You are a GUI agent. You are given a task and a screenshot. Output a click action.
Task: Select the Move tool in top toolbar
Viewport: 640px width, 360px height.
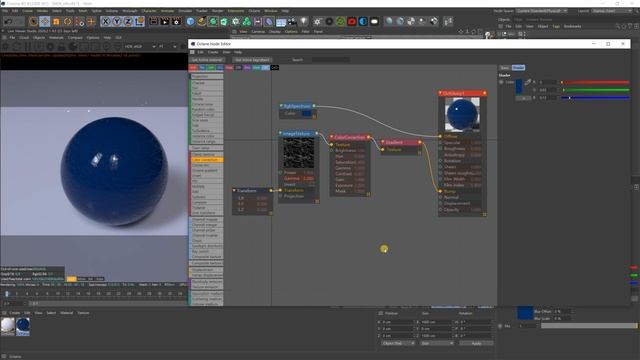(44, 21)
